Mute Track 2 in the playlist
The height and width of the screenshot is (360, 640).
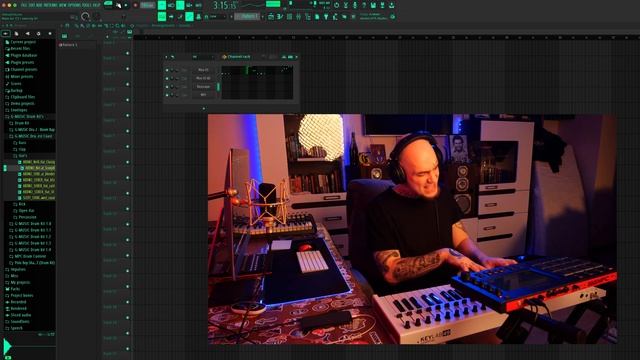coord(127,69)
